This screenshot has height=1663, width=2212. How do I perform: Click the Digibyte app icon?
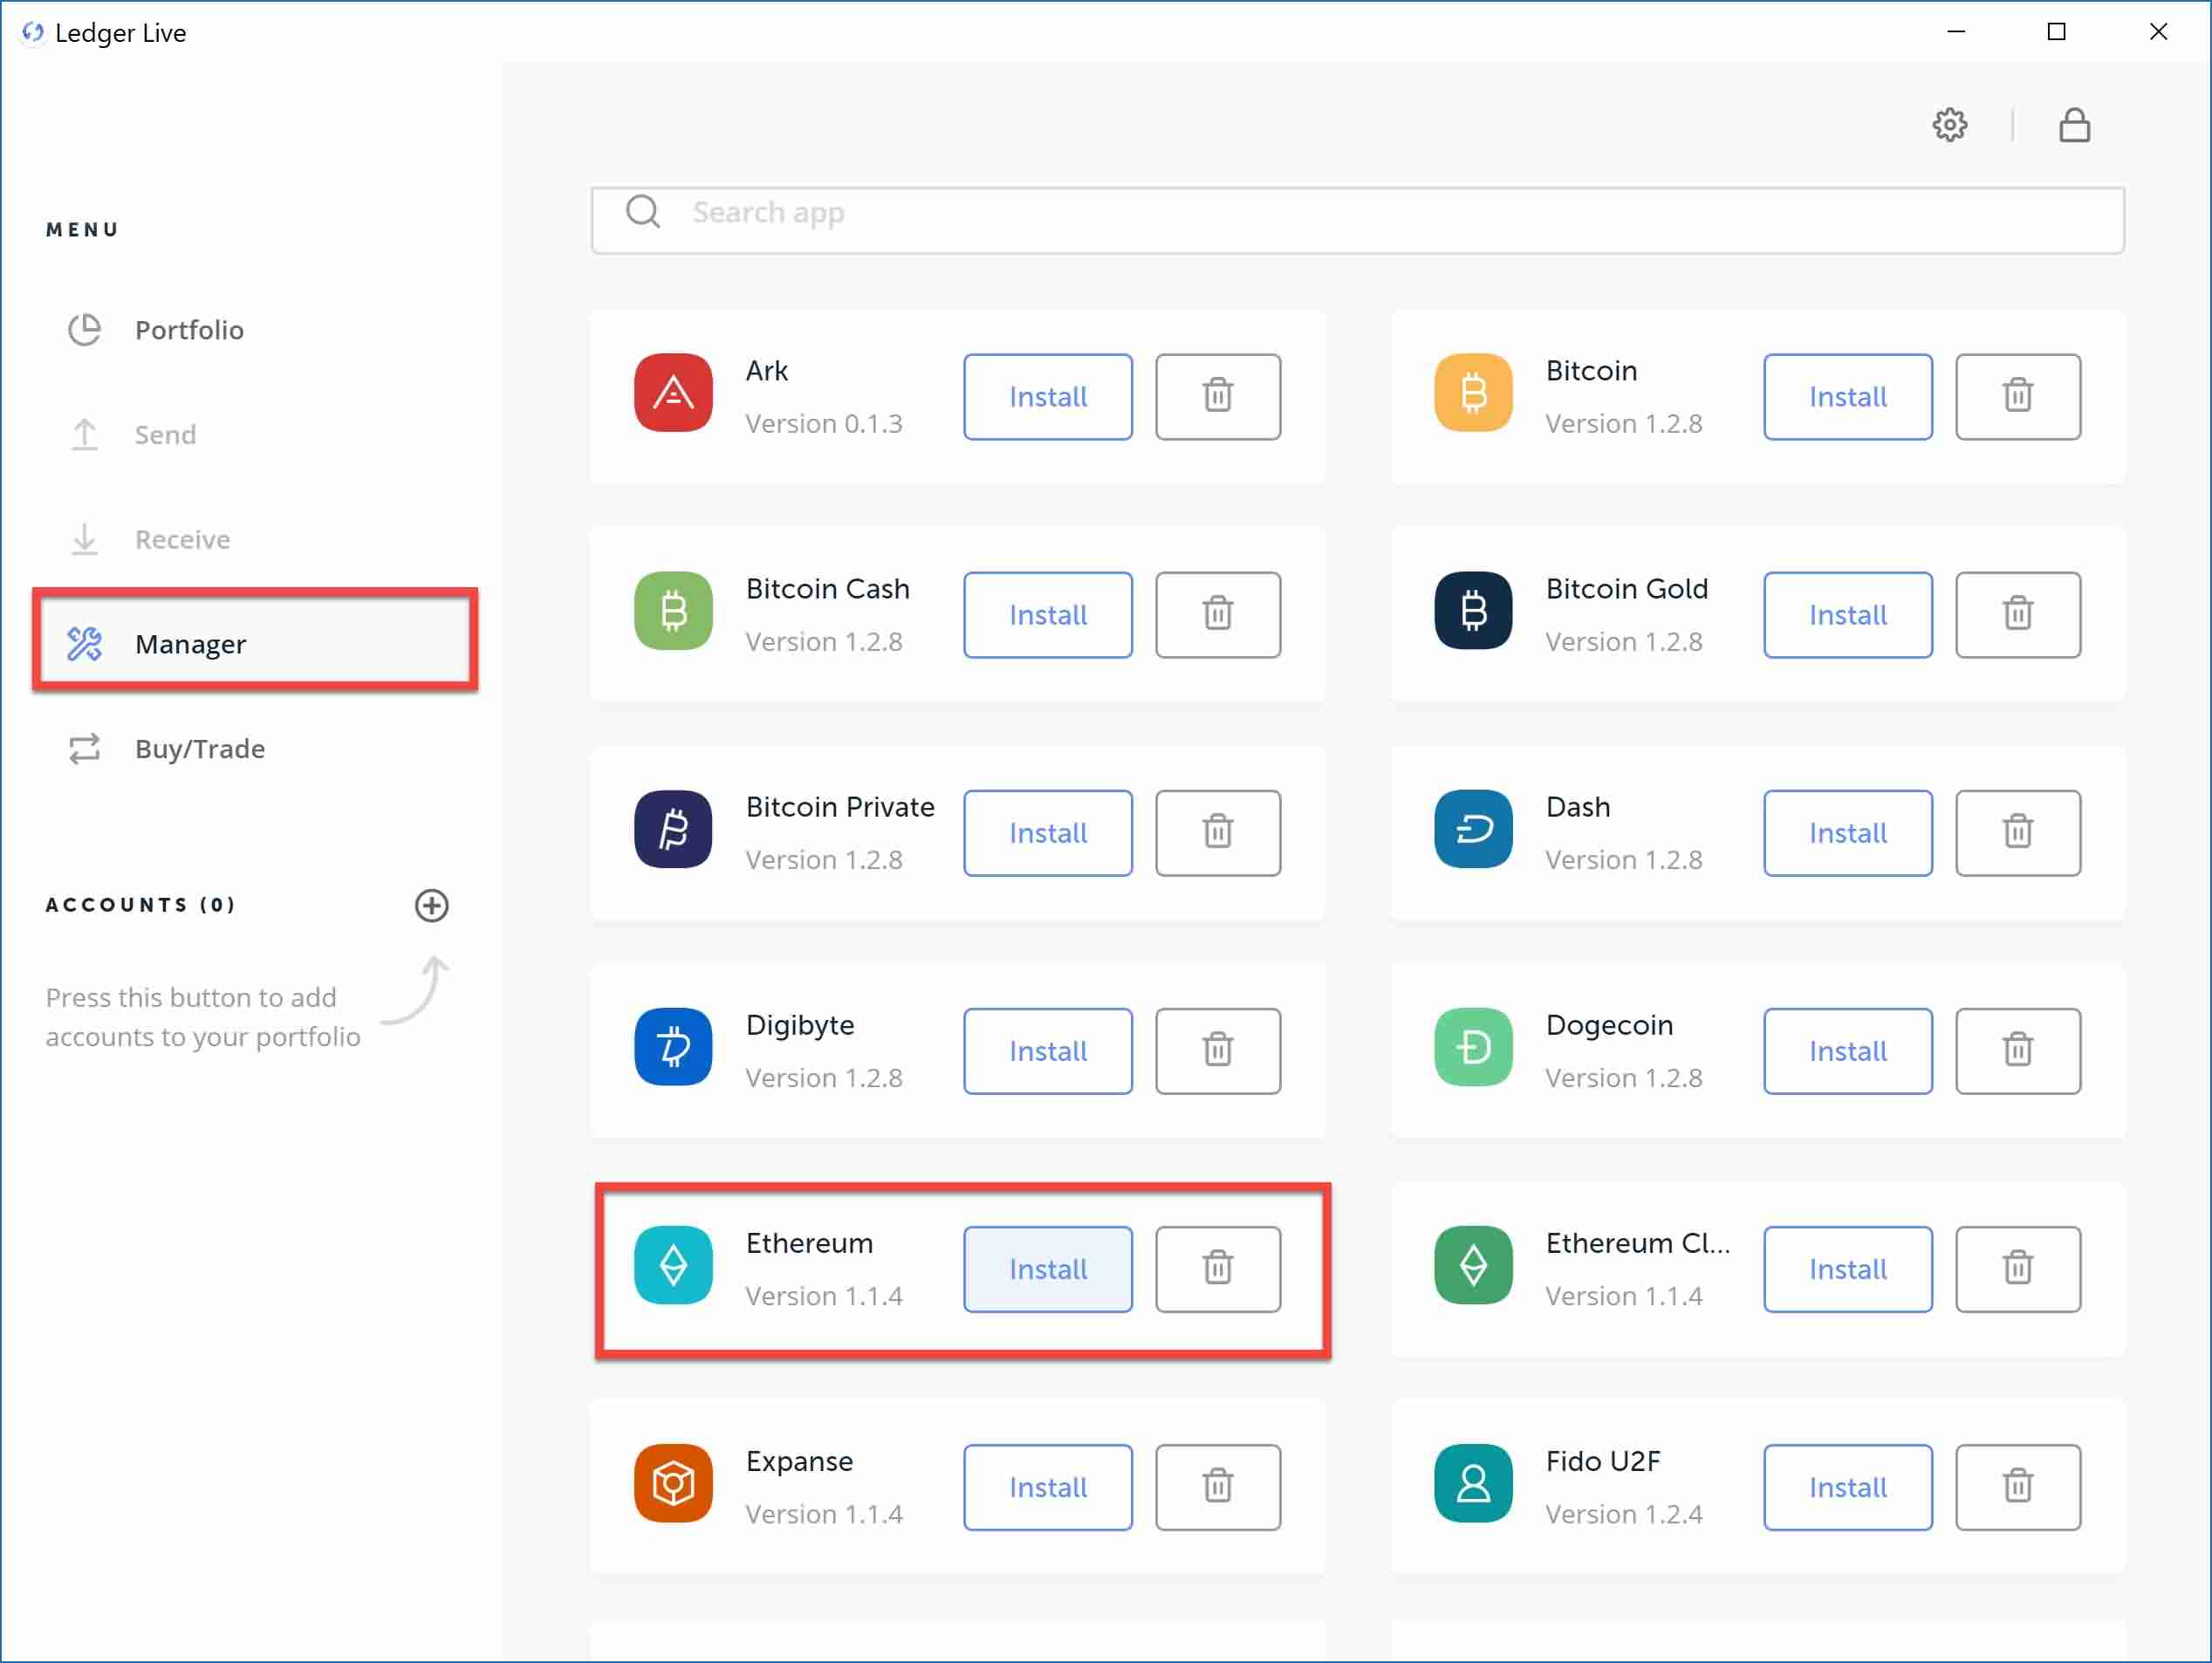tap(673, 1046)
